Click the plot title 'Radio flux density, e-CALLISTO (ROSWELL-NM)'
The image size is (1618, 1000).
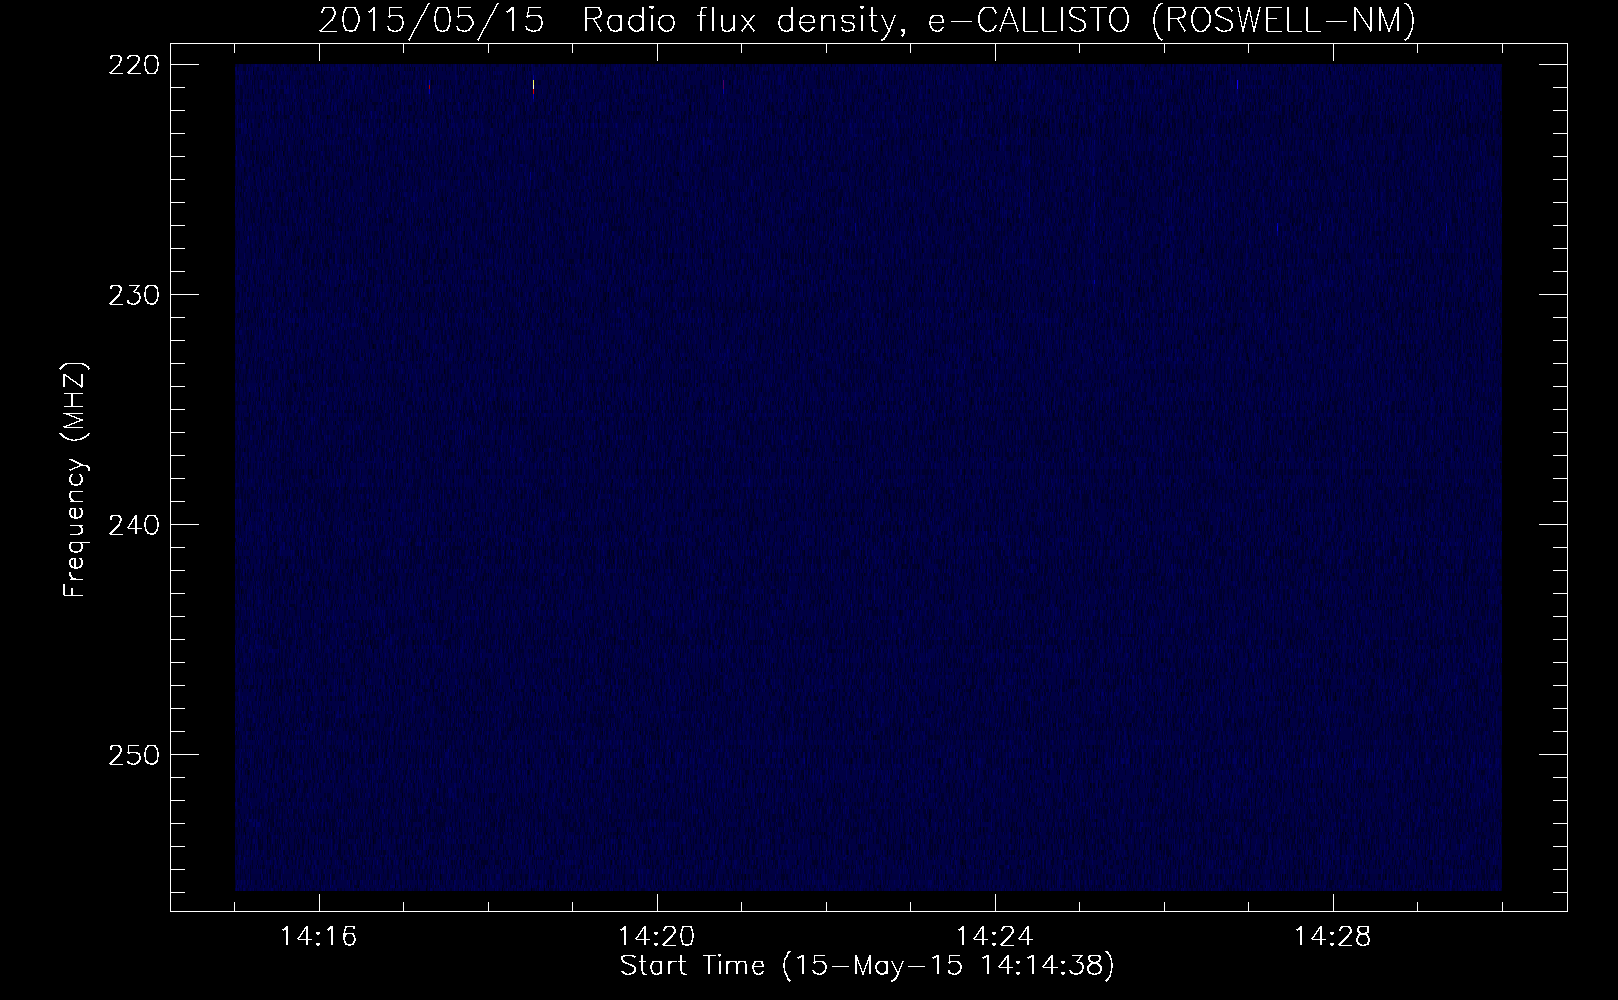point(998,20)
